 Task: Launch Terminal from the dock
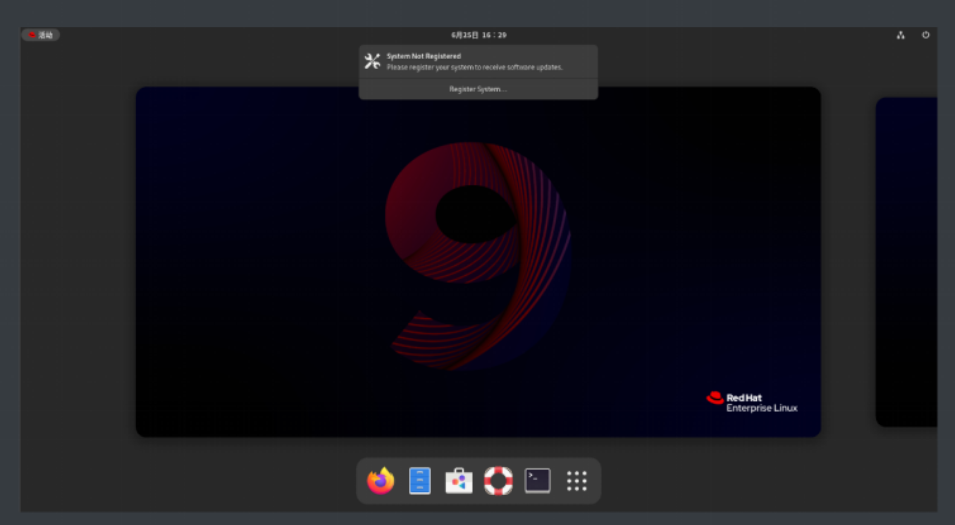coord(538,481)
